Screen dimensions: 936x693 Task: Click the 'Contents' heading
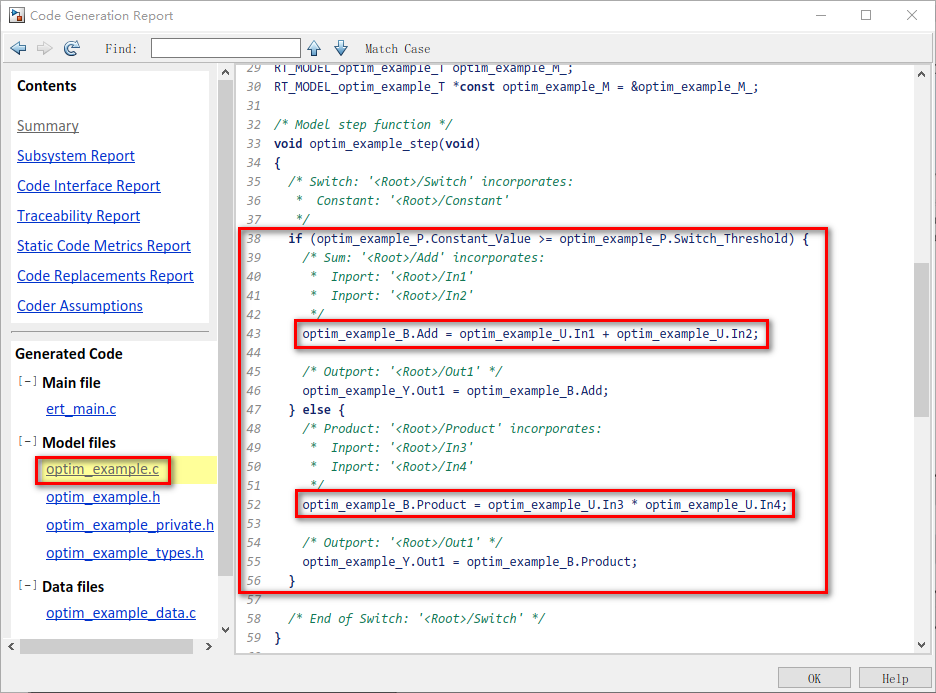(47, 86)
